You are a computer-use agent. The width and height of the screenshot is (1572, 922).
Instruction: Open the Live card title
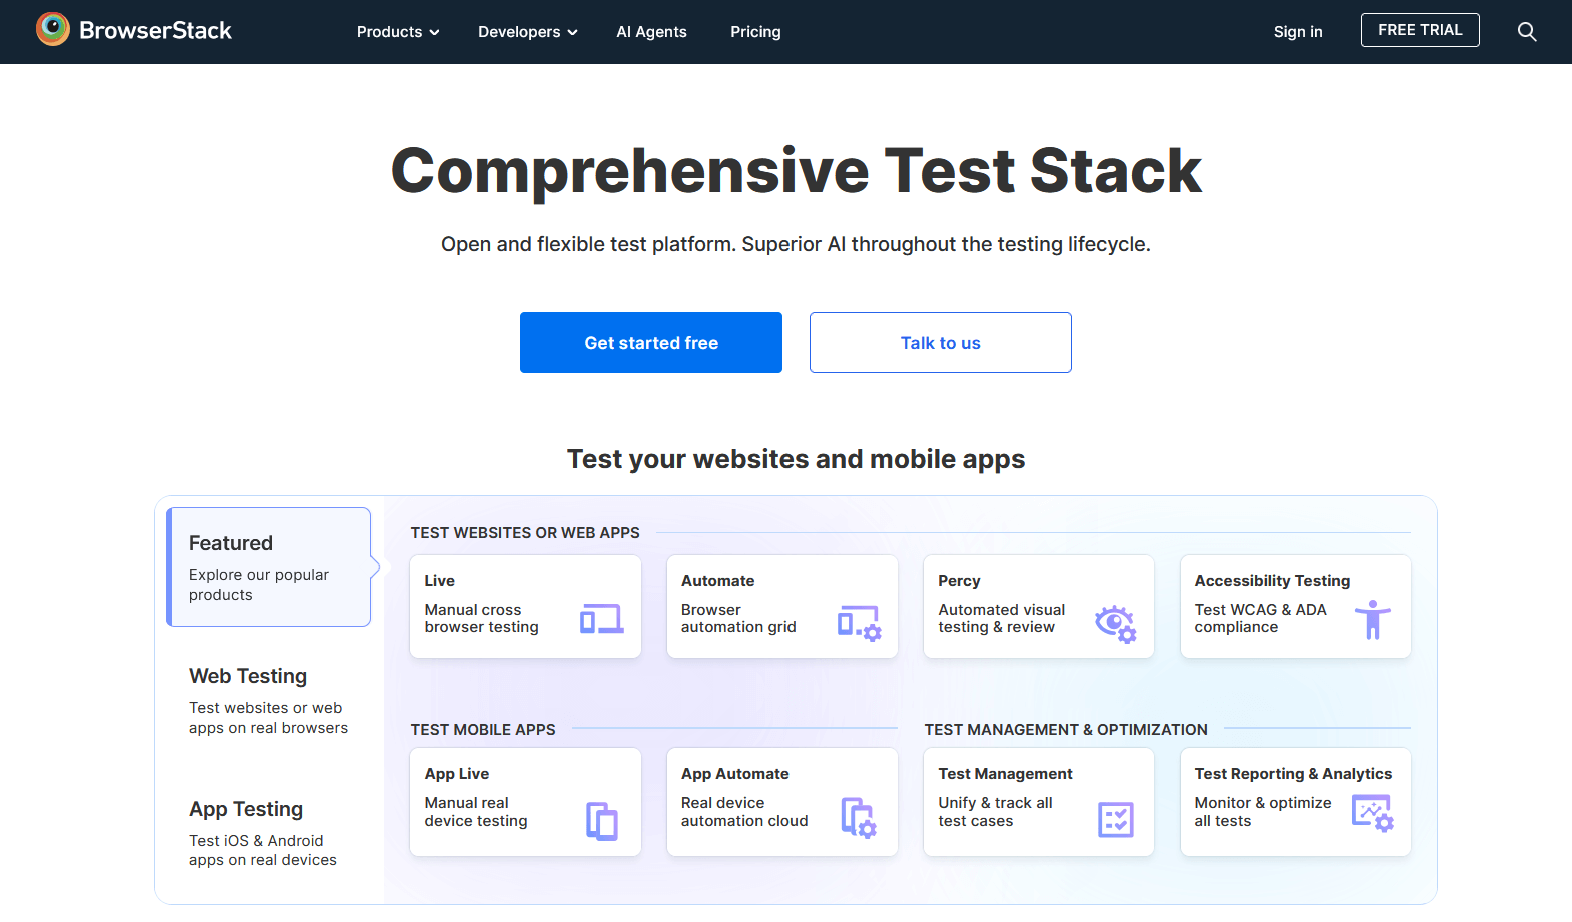(439, 581)
